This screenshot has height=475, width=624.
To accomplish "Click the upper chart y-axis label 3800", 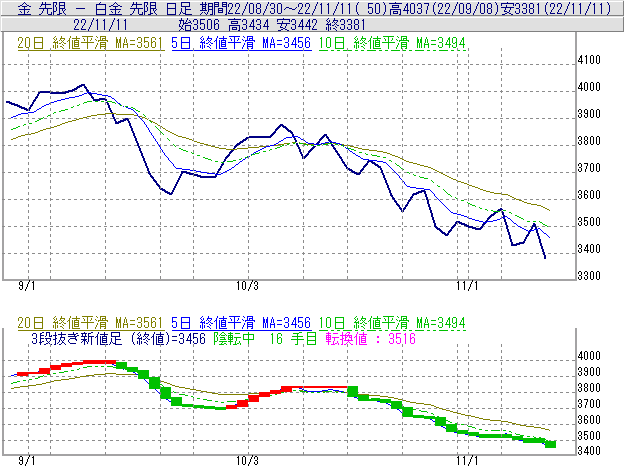I will click(589, 141).
